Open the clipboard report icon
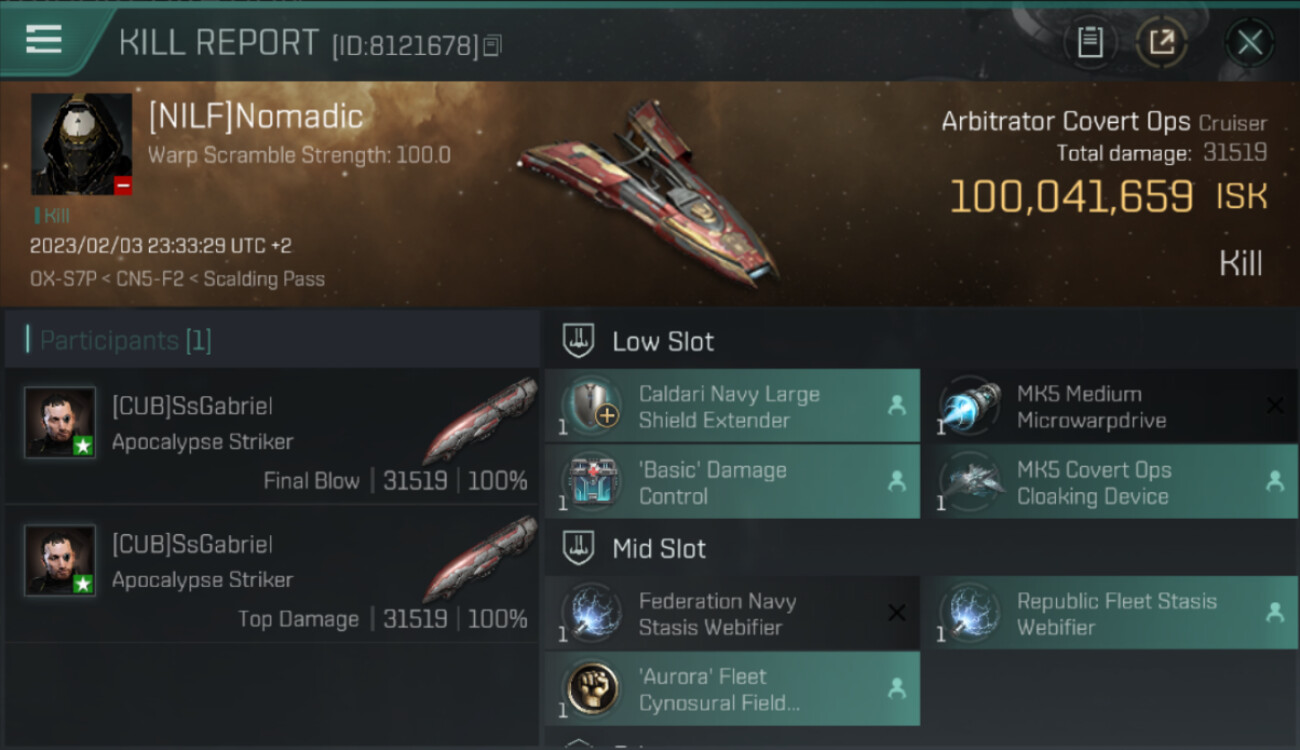 pyautogui.click(x=1090, y=43)
